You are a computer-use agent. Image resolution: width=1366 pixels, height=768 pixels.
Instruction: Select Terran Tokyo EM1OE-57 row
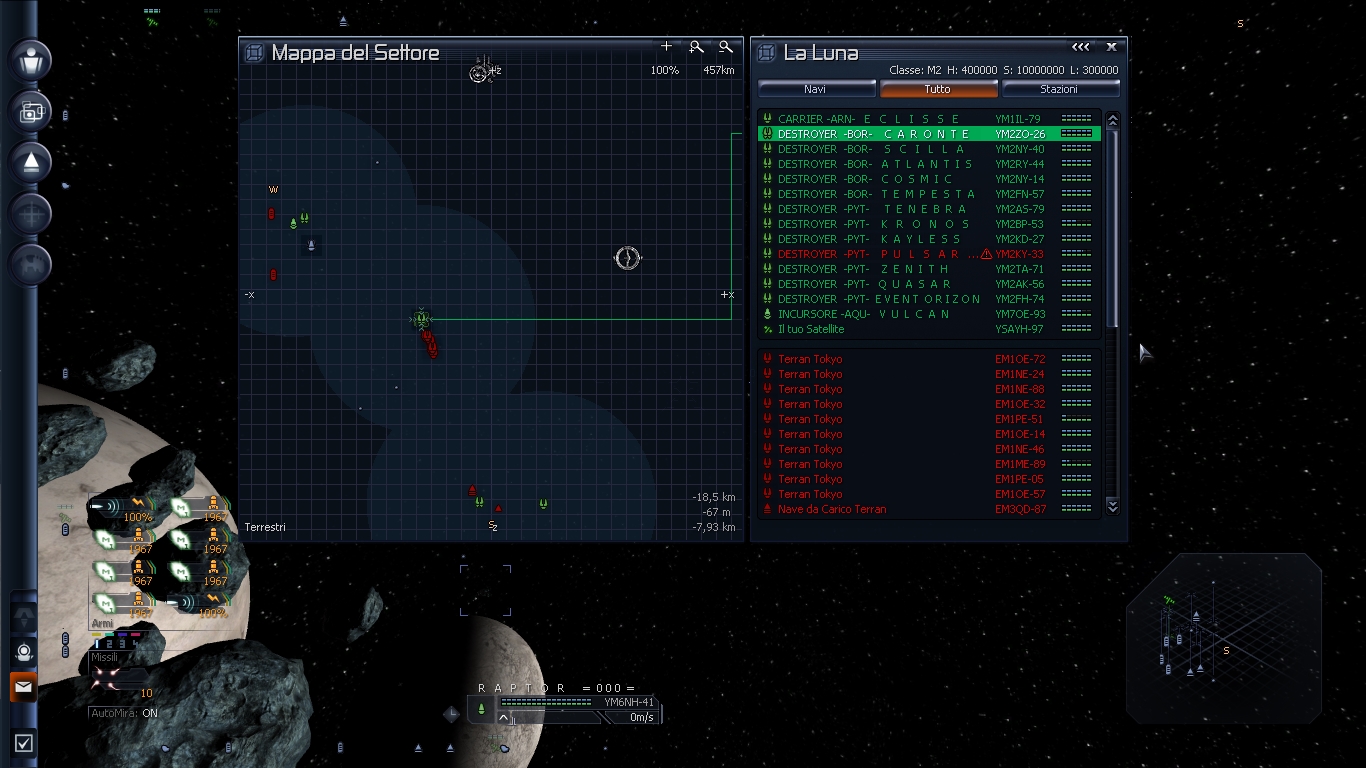[x=929, y=494]
